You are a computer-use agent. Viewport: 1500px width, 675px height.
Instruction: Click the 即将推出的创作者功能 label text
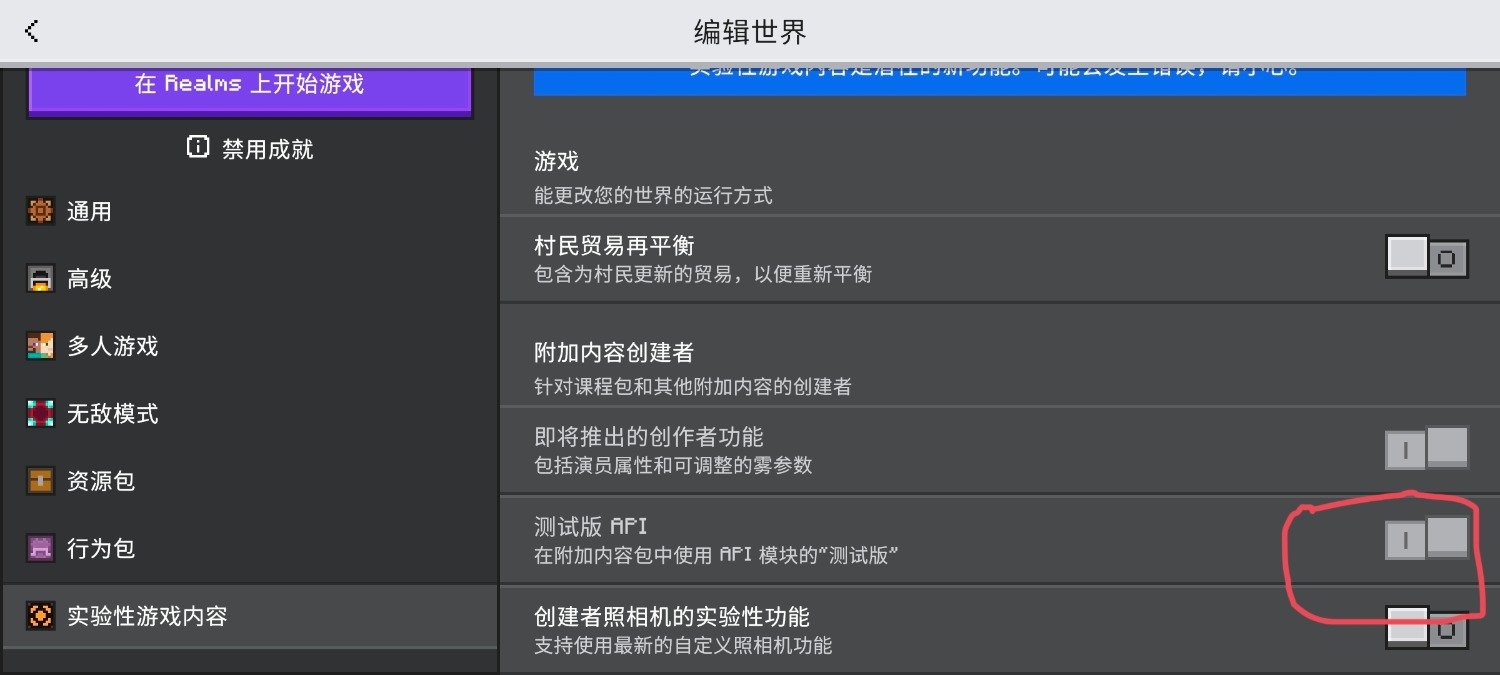tap(649, 436)
